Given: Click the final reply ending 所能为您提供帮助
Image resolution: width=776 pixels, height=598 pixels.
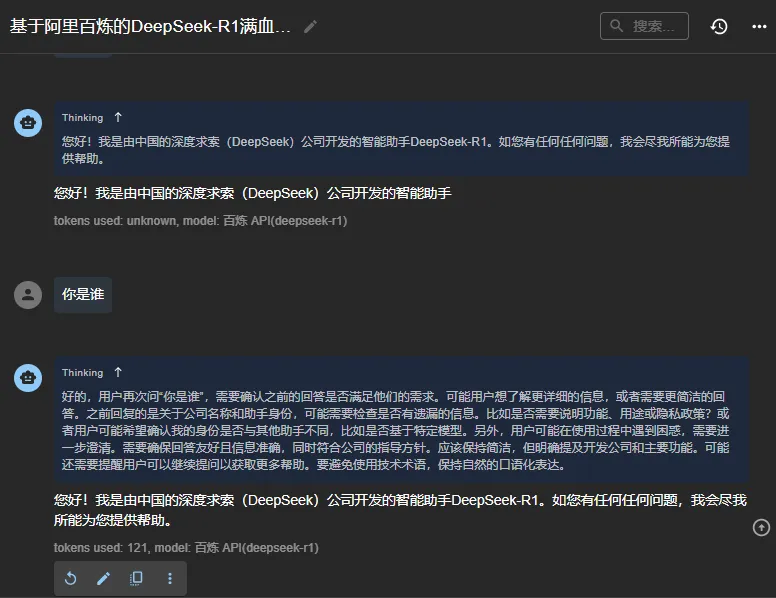Looking at the screenshot, I should [400, 510].
